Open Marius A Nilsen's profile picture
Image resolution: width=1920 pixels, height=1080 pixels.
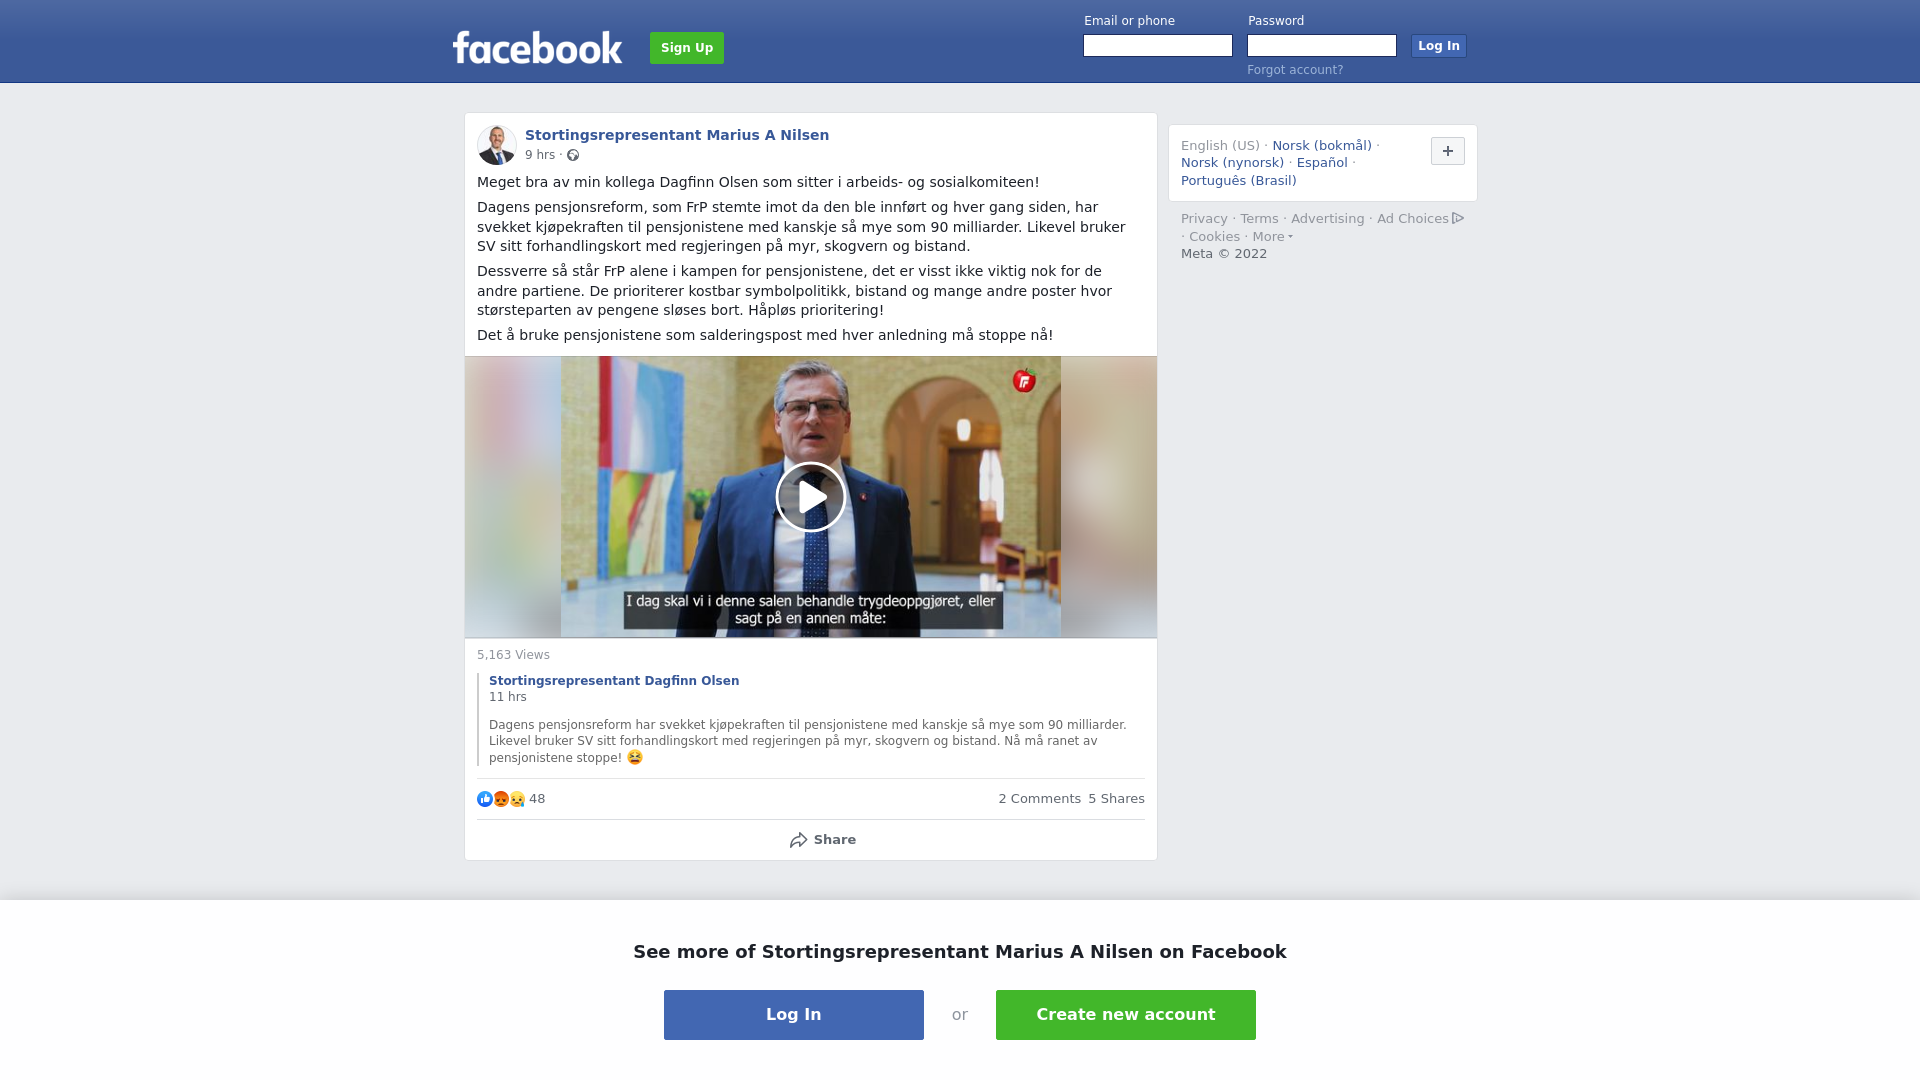coord(497,145)
